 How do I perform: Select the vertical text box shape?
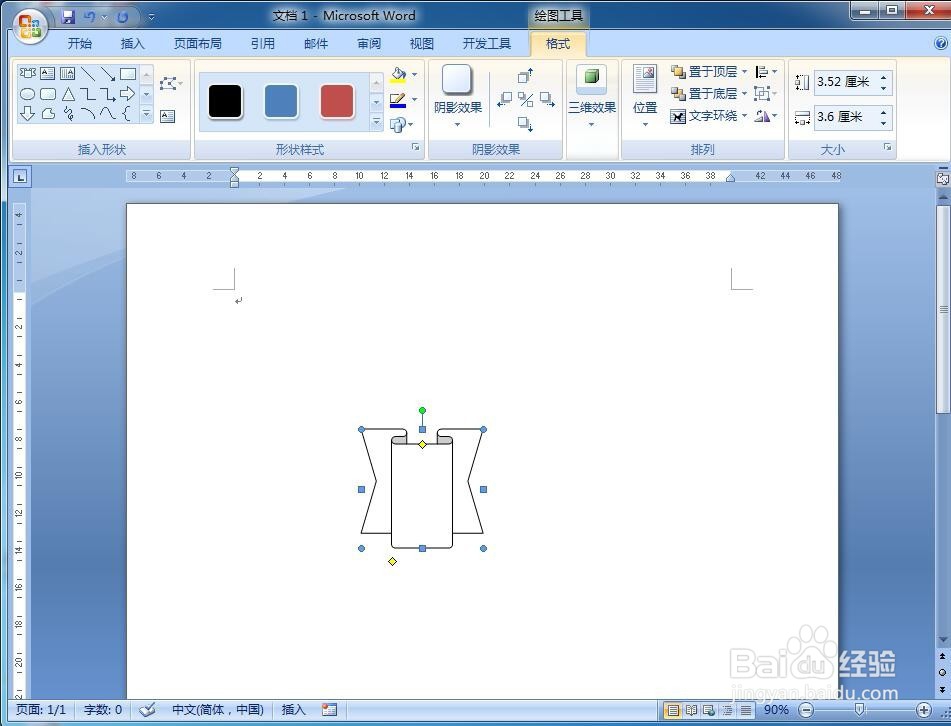67,74
